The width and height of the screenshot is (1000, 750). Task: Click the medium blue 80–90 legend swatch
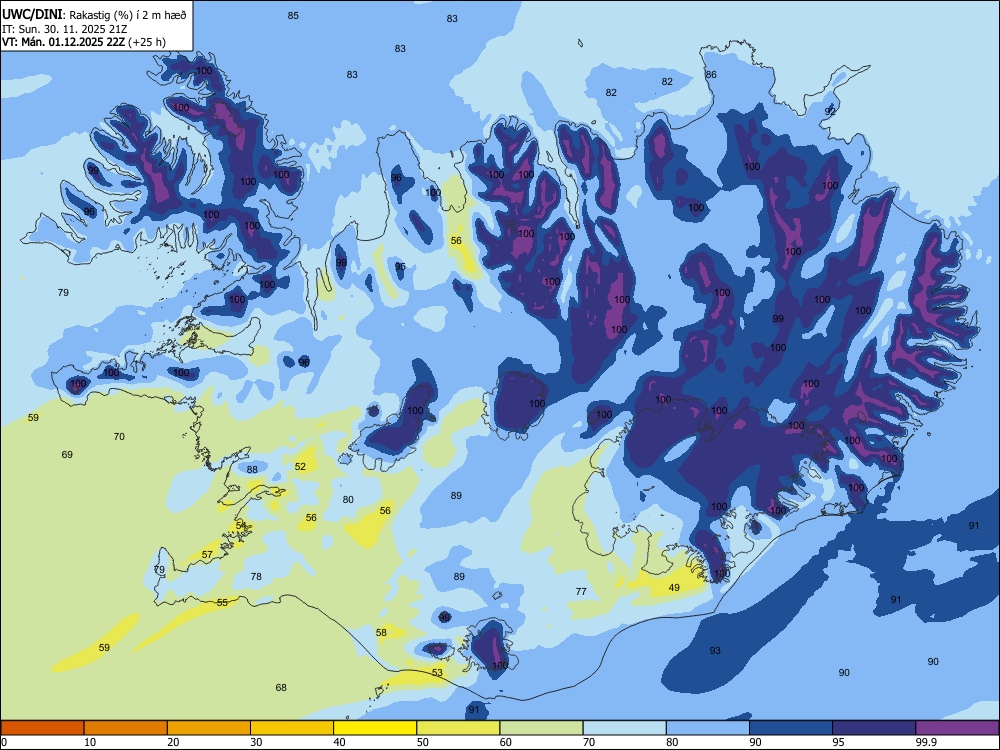tap(708, 728)
